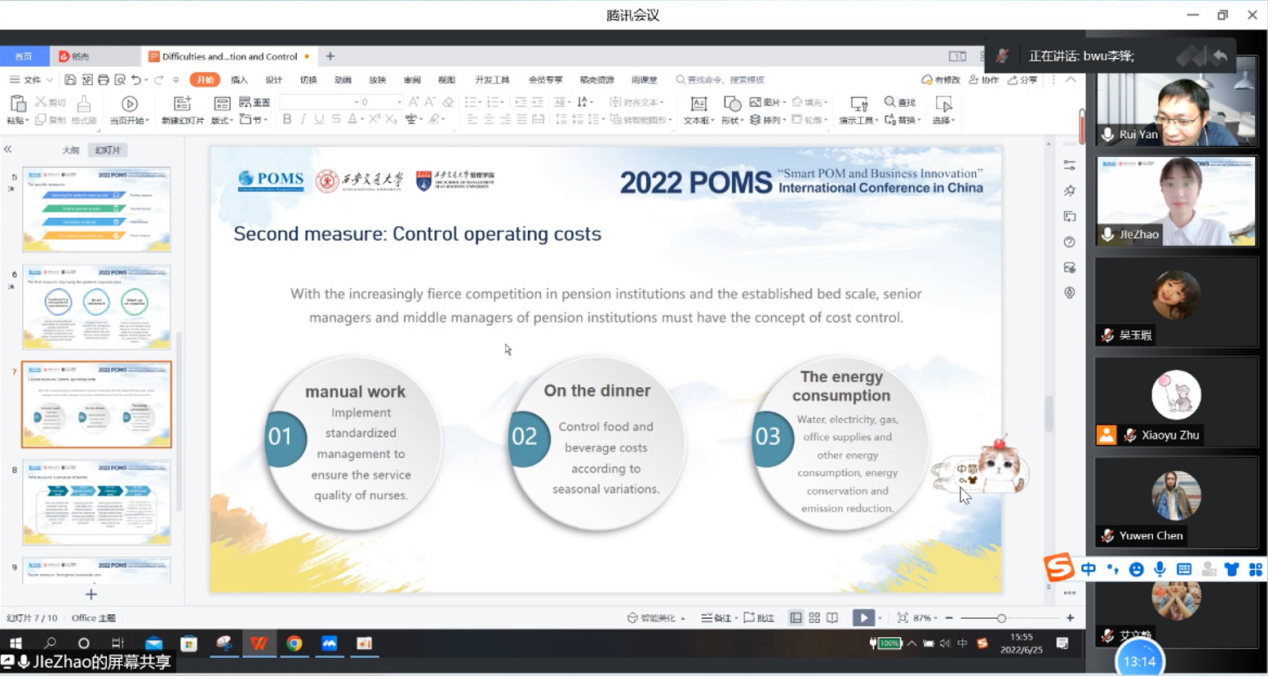1268x676 pixels.
Task: Click the Save icon in quick access toolbar
Action: pyautogui.click(x=70, y=80)
